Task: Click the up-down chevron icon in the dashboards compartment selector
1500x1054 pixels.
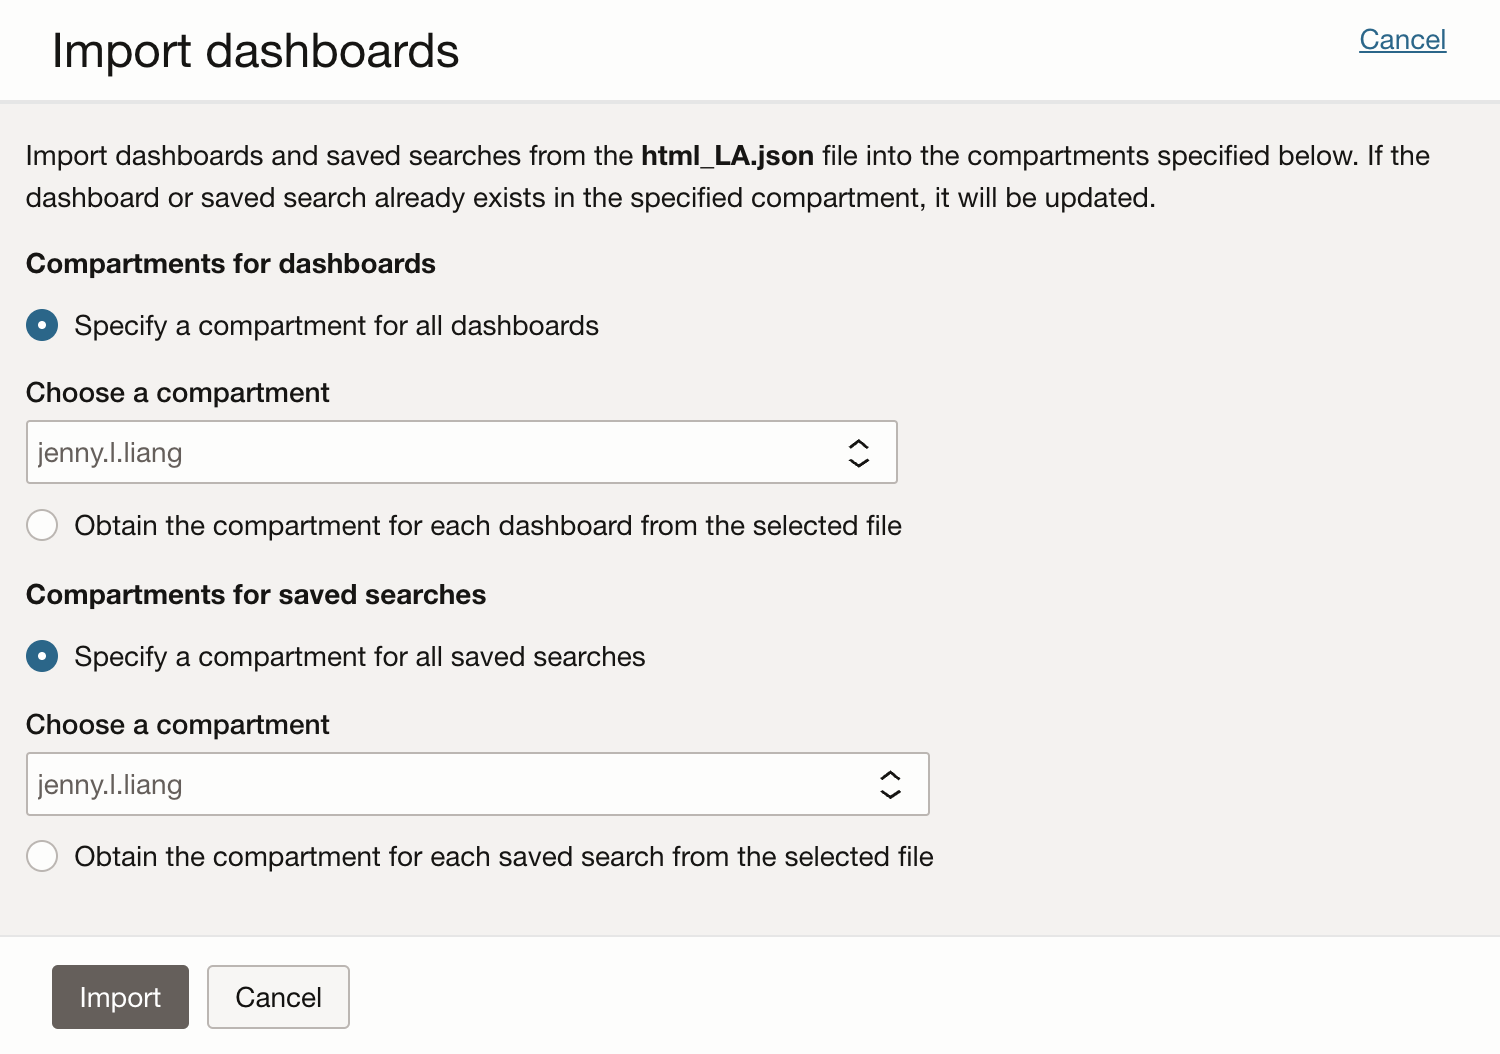Action: pyautogui.click(x=858, y=453)
